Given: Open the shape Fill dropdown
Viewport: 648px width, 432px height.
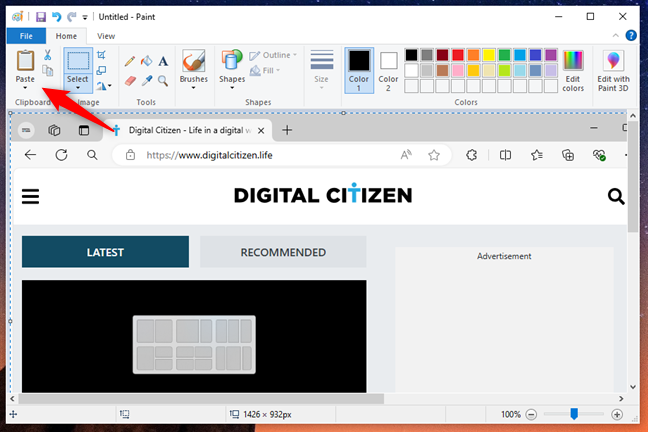Looking at the screenshot, I should [265, 70].
